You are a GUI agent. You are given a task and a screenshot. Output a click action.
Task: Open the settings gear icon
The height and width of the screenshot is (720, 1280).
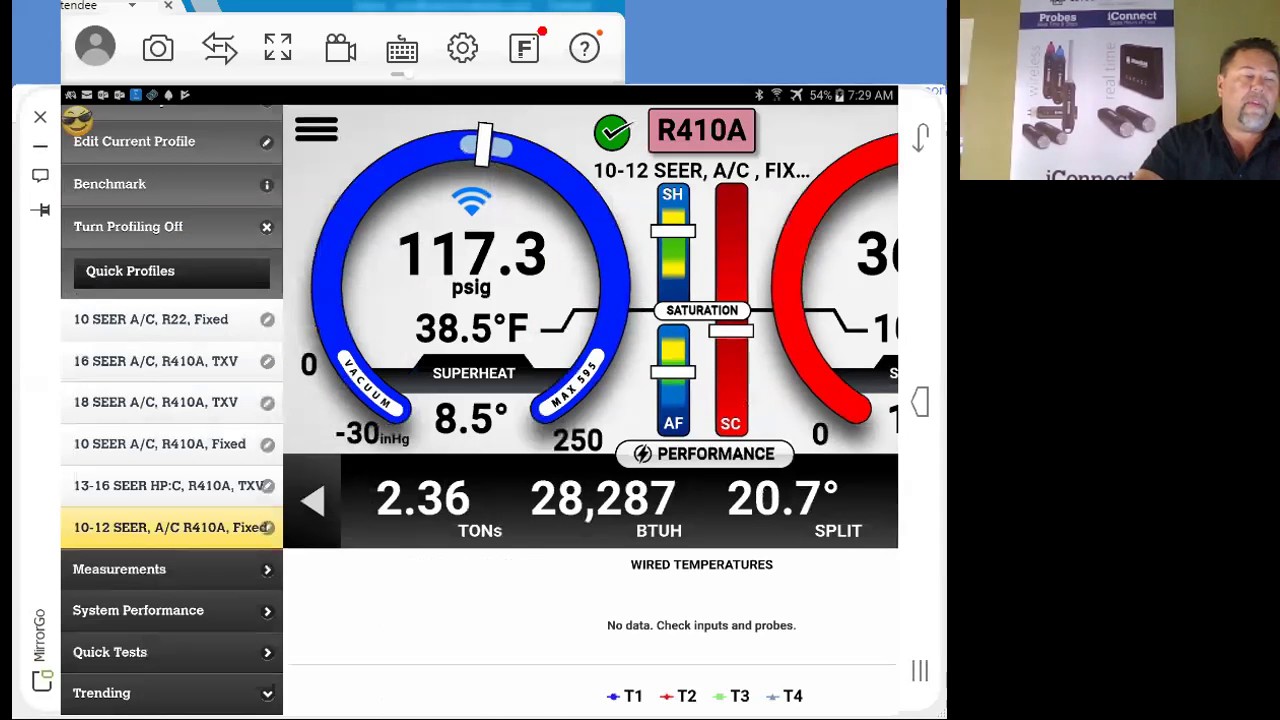coord(462,48)
